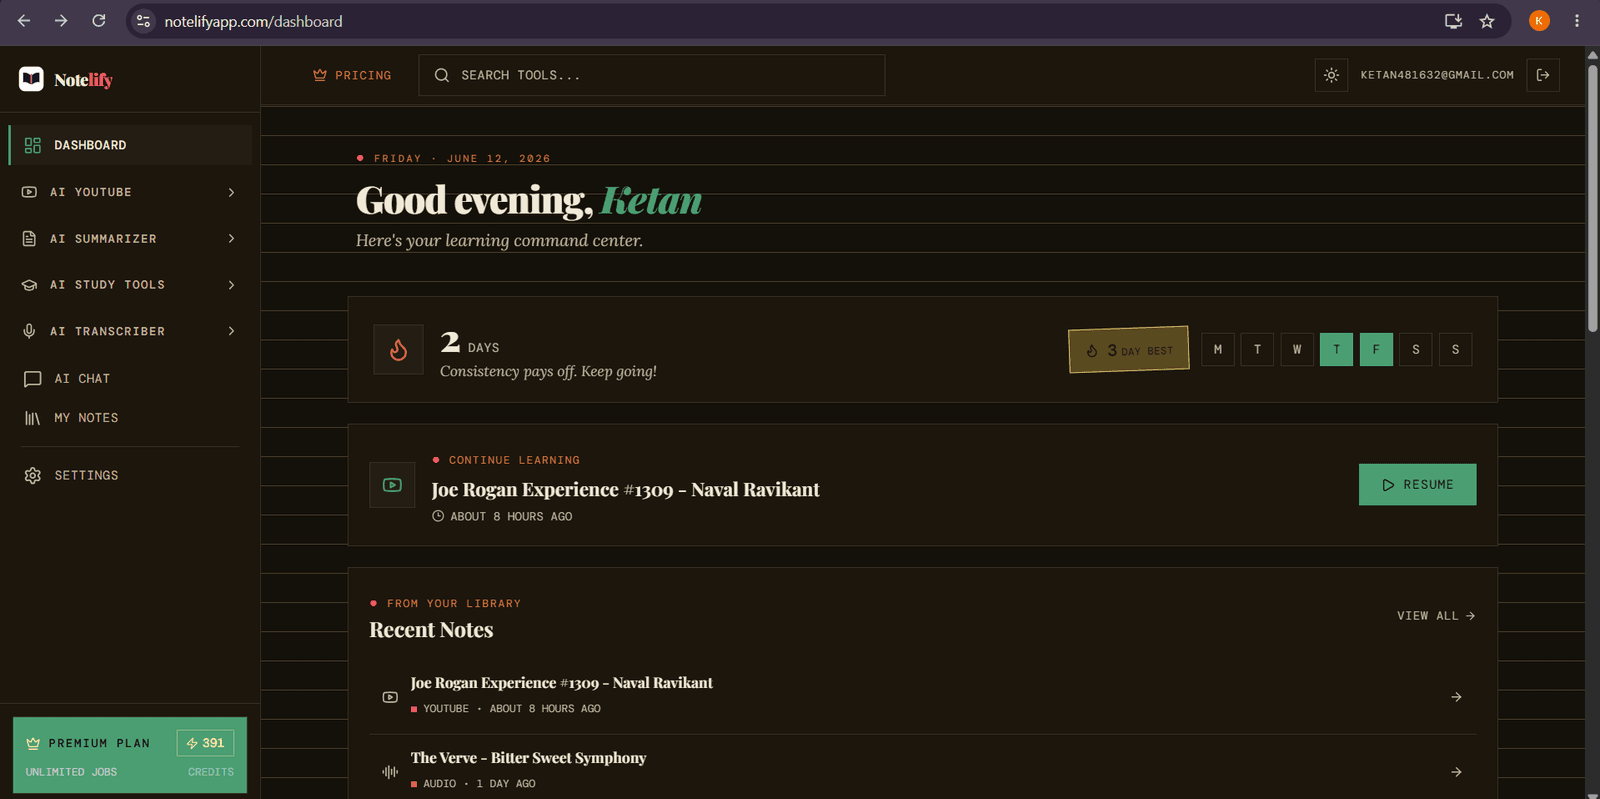
Task: Click the 3 day best streak badge
Action: point(1129,350)
